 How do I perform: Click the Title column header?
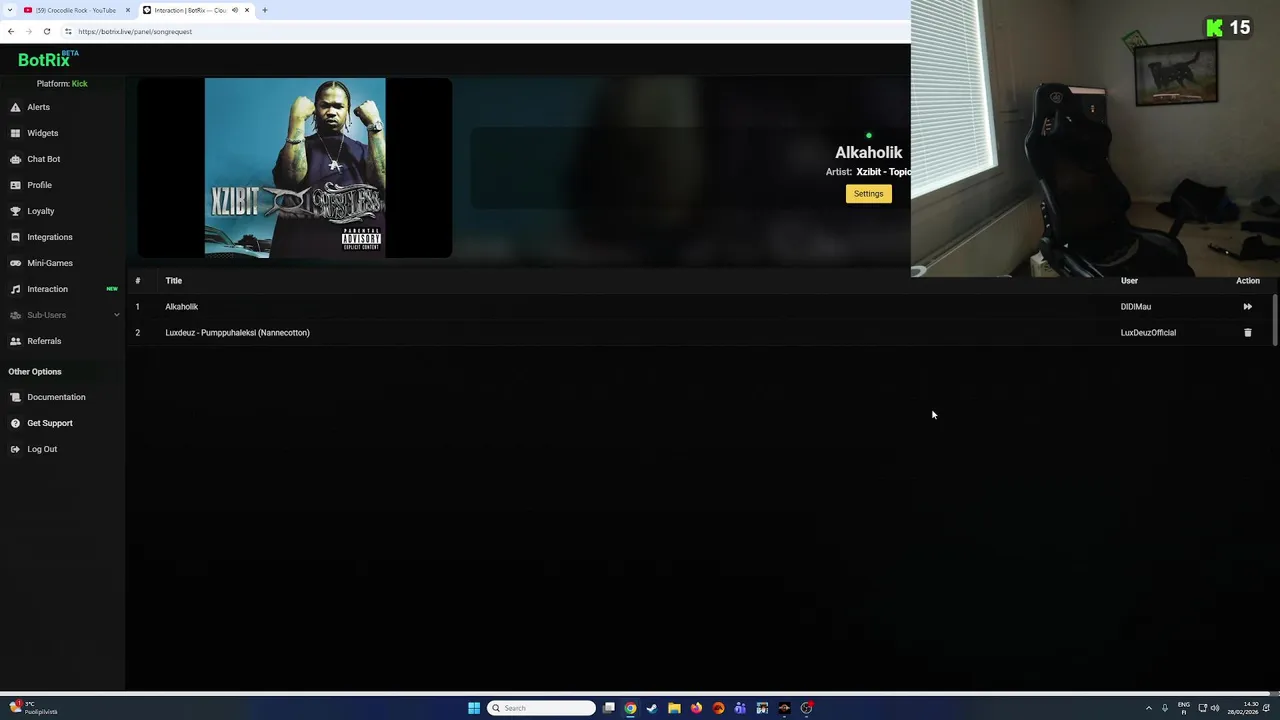(x=173, y=281)
